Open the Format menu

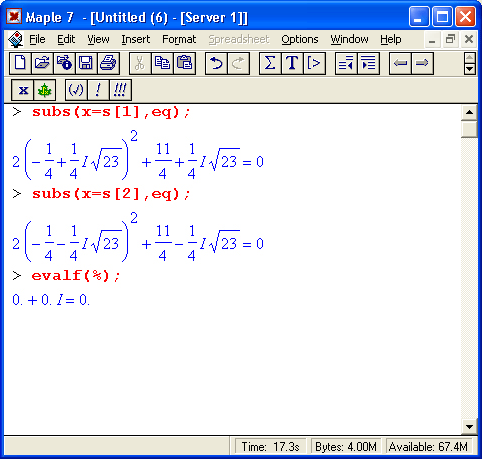pos(179,39)
